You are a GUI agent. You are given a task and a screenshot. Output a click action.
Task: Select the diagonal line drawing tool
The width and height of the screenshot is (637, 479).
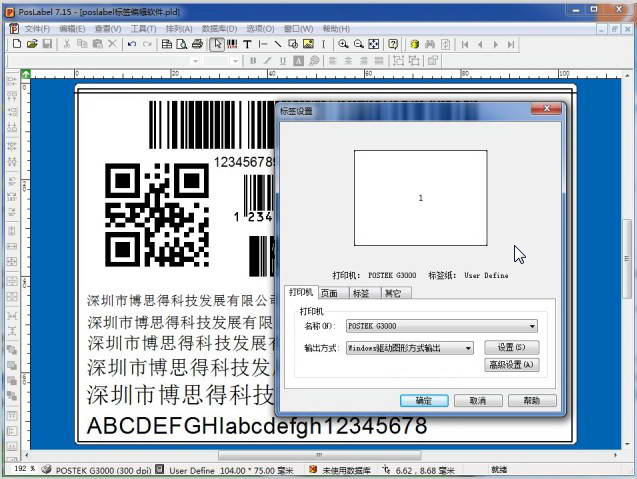click(278, 44)
